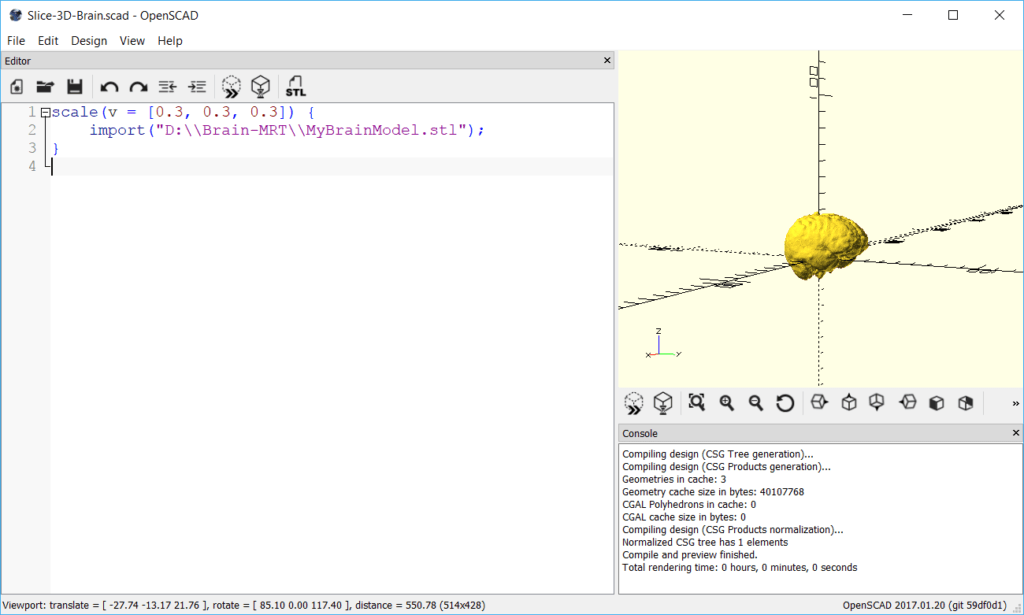Click the New file icon in editor toolbar

16,87
